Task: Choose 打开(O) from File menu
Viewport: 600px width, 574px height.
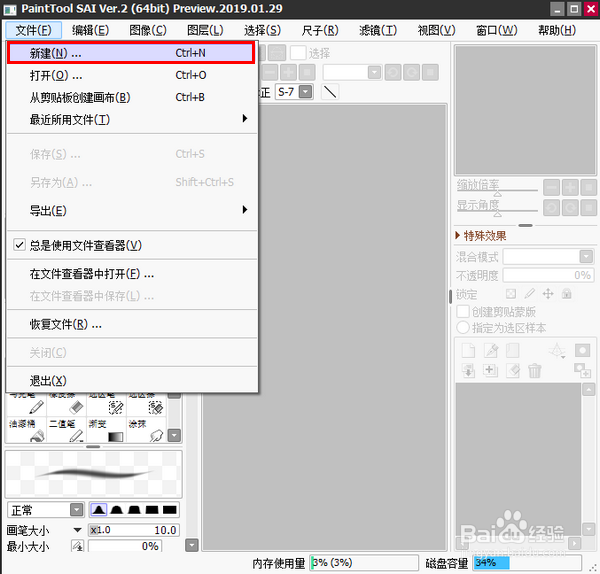Action: pos(132,75)
